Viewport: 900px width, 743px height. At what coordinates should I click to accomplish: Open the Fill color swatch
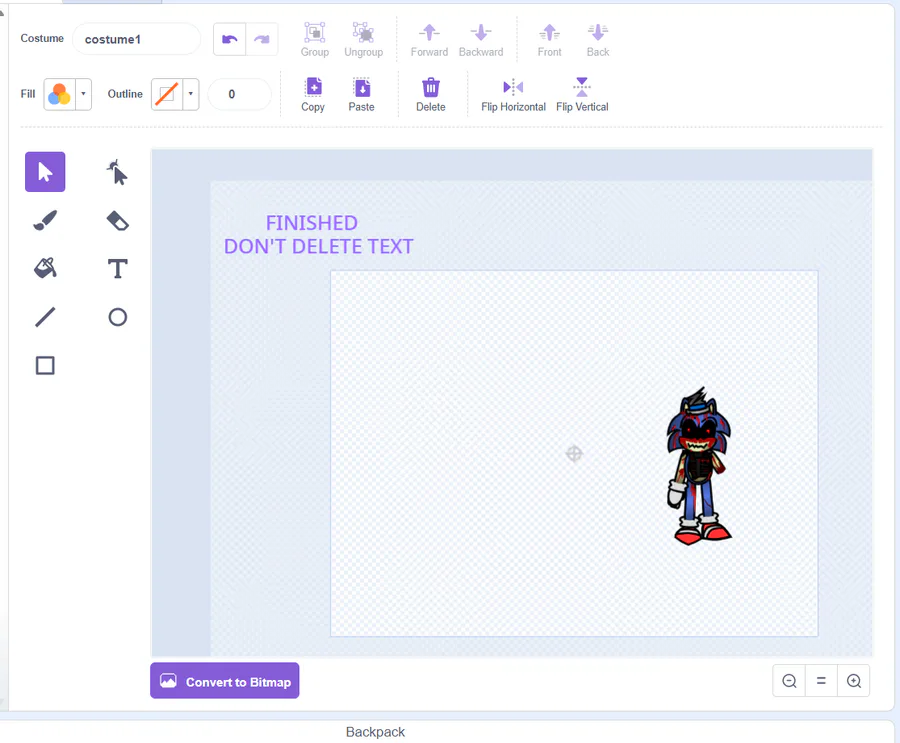(x=60, y=94)
